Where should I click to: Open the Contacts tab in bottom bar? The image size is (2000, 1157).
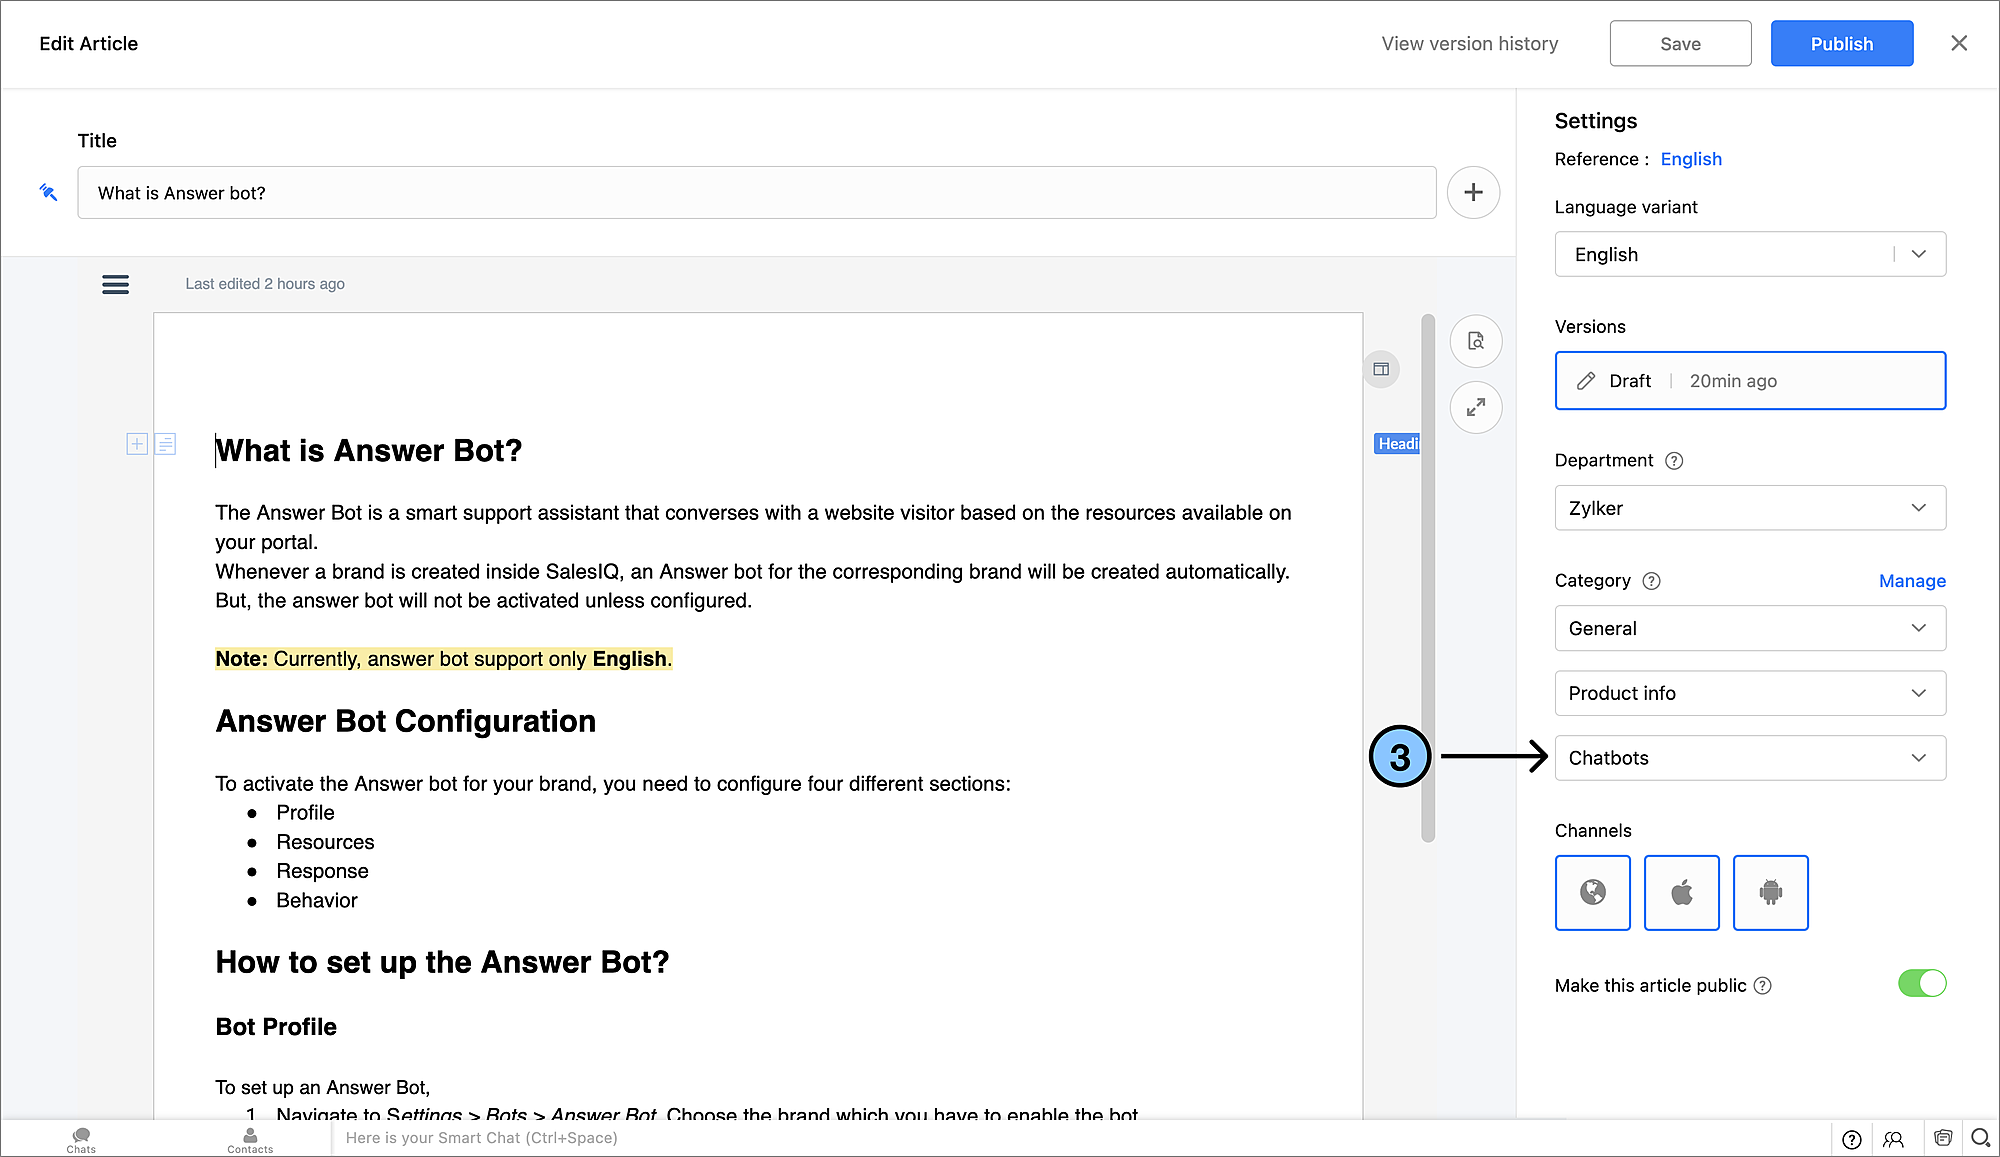click(x=250, y=1139)
